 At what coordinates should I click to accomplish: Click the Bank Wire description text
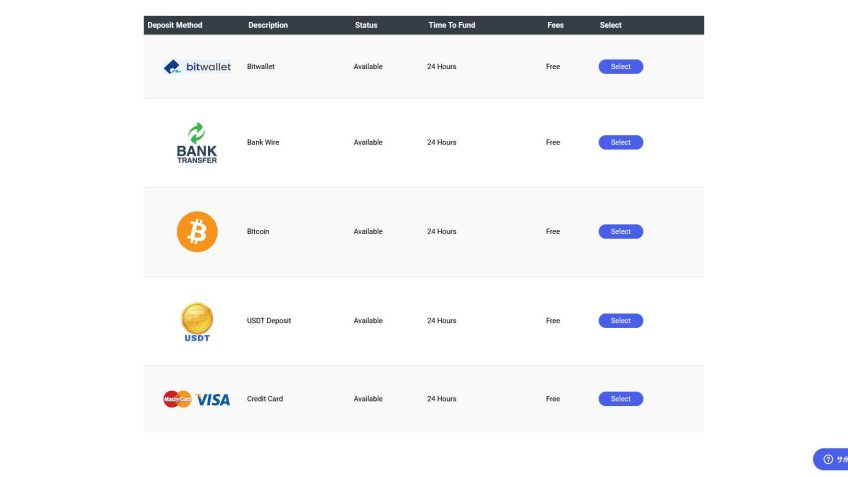(x=263, y=142)
